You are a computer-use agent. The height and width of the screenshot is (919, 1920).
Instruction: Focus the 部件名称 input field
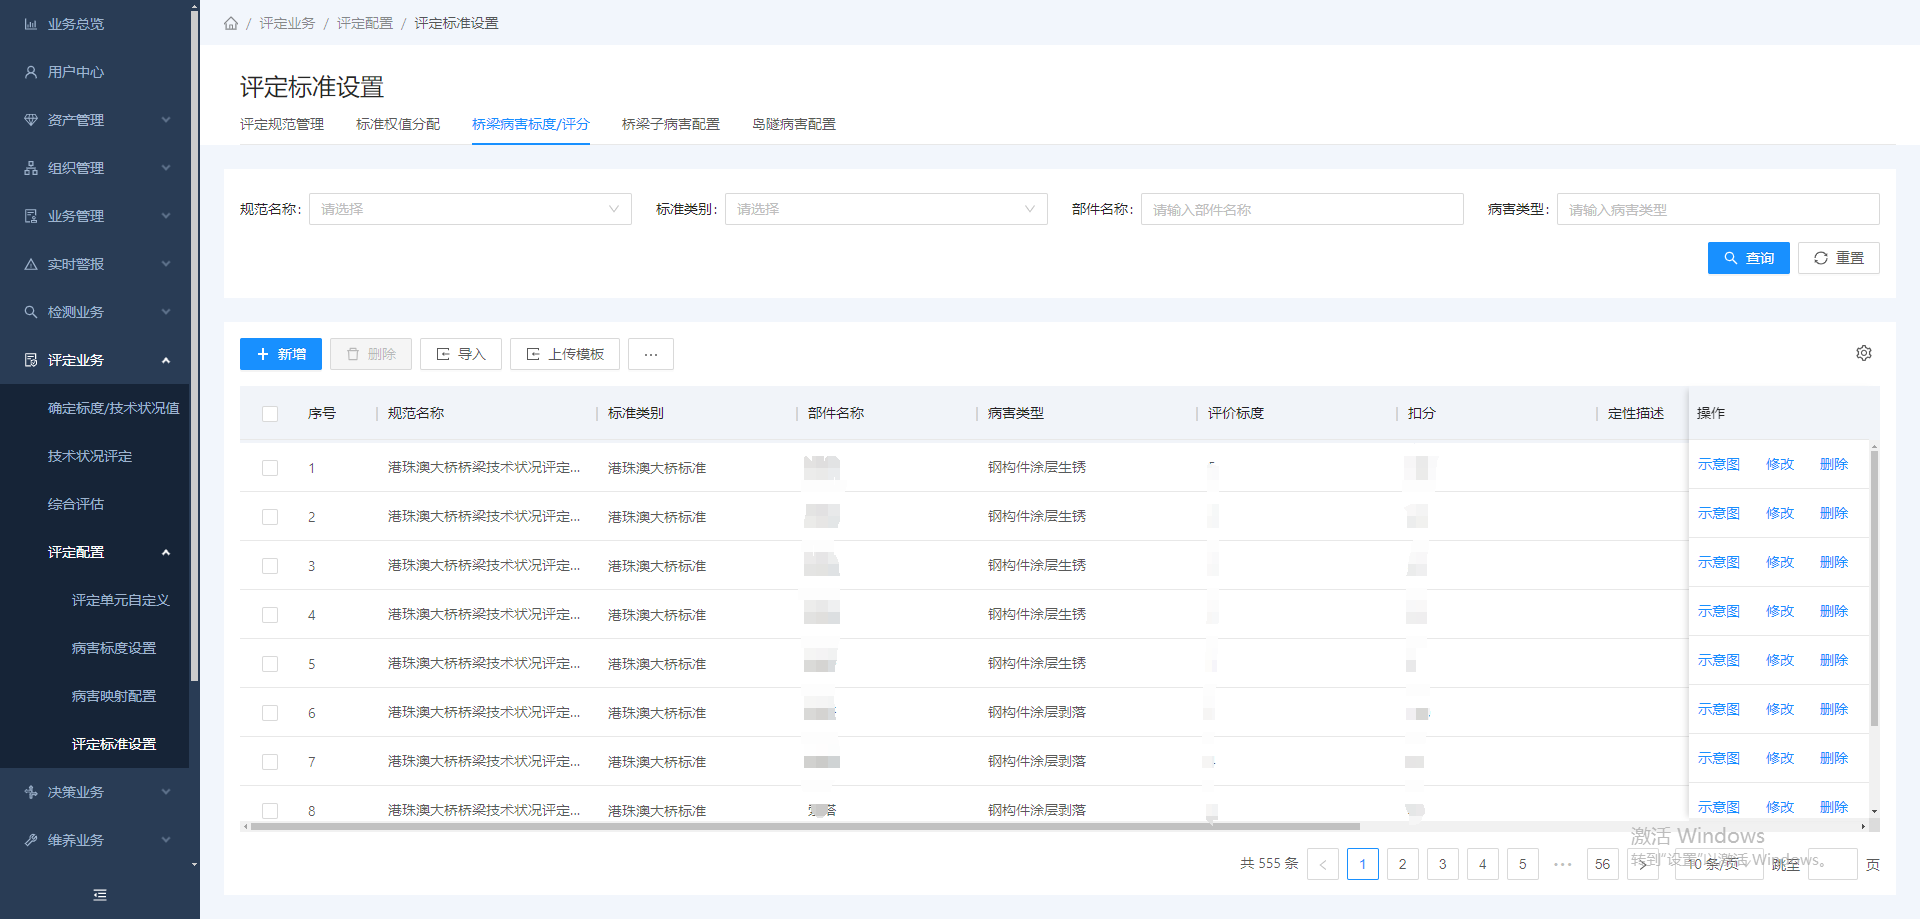click(x=1302, y=209)
